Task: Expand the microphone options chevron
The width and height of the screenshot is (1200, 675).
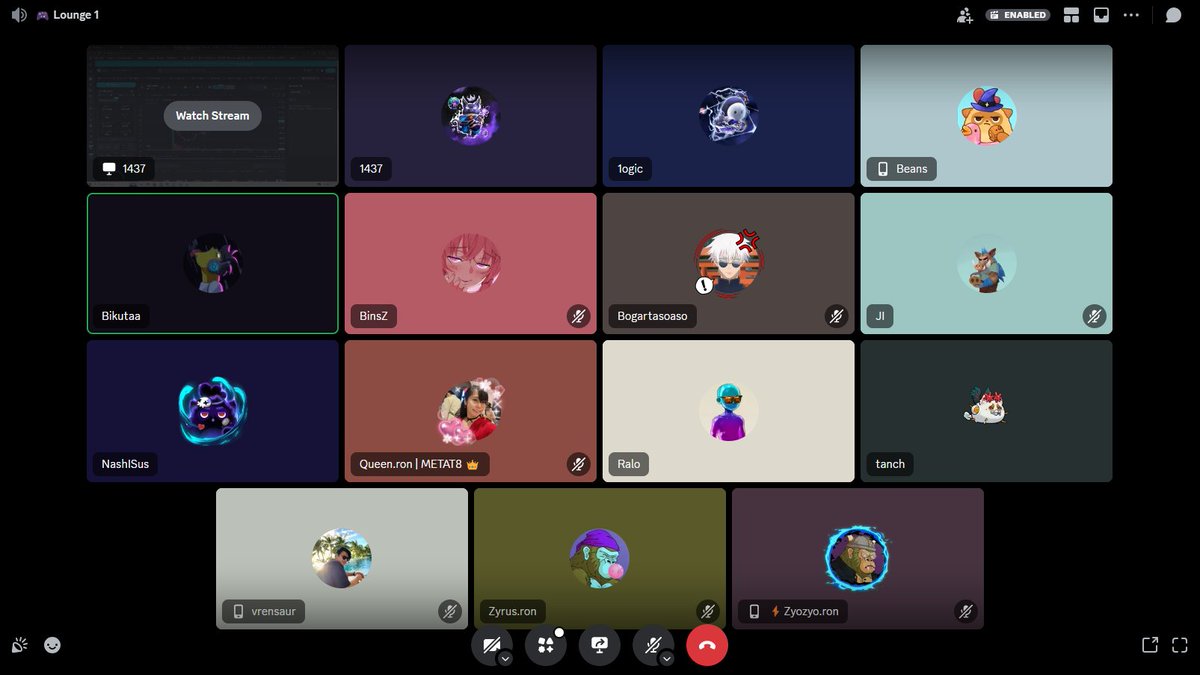Action: tap(667, 658)
